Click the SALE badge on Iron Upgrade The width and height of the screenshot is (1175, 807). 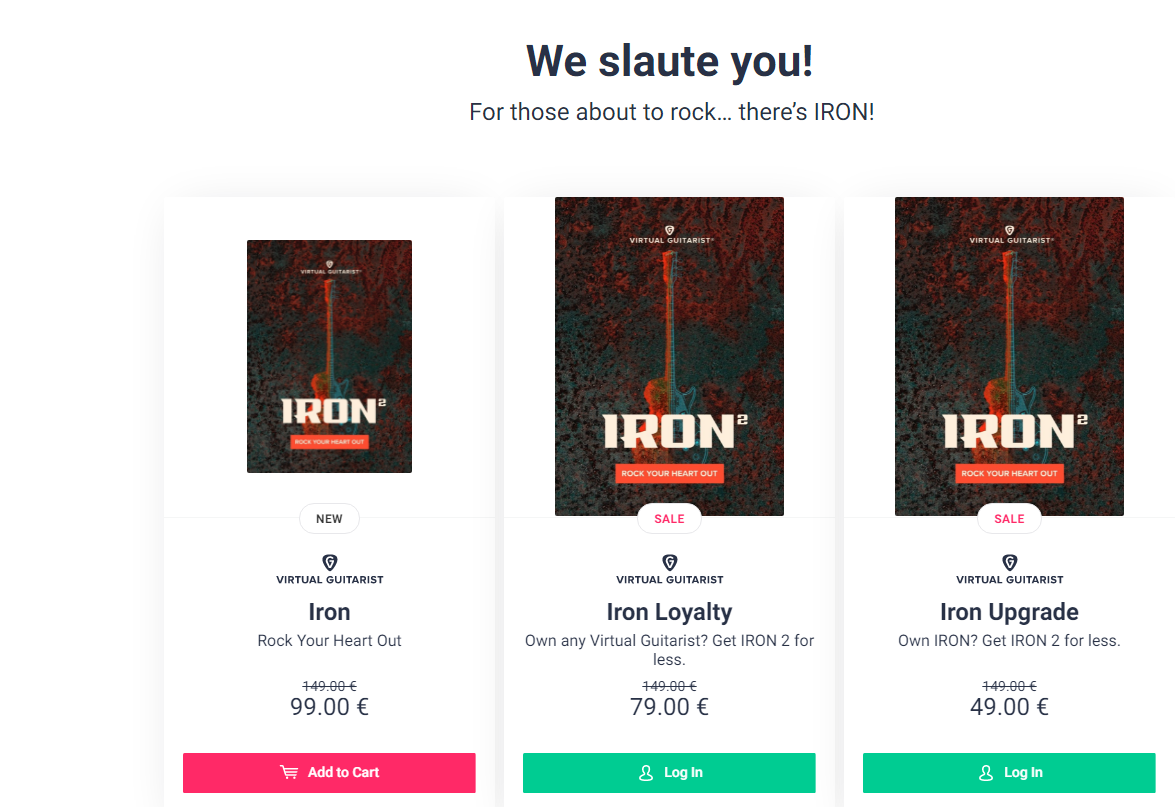pos(1009,519)
